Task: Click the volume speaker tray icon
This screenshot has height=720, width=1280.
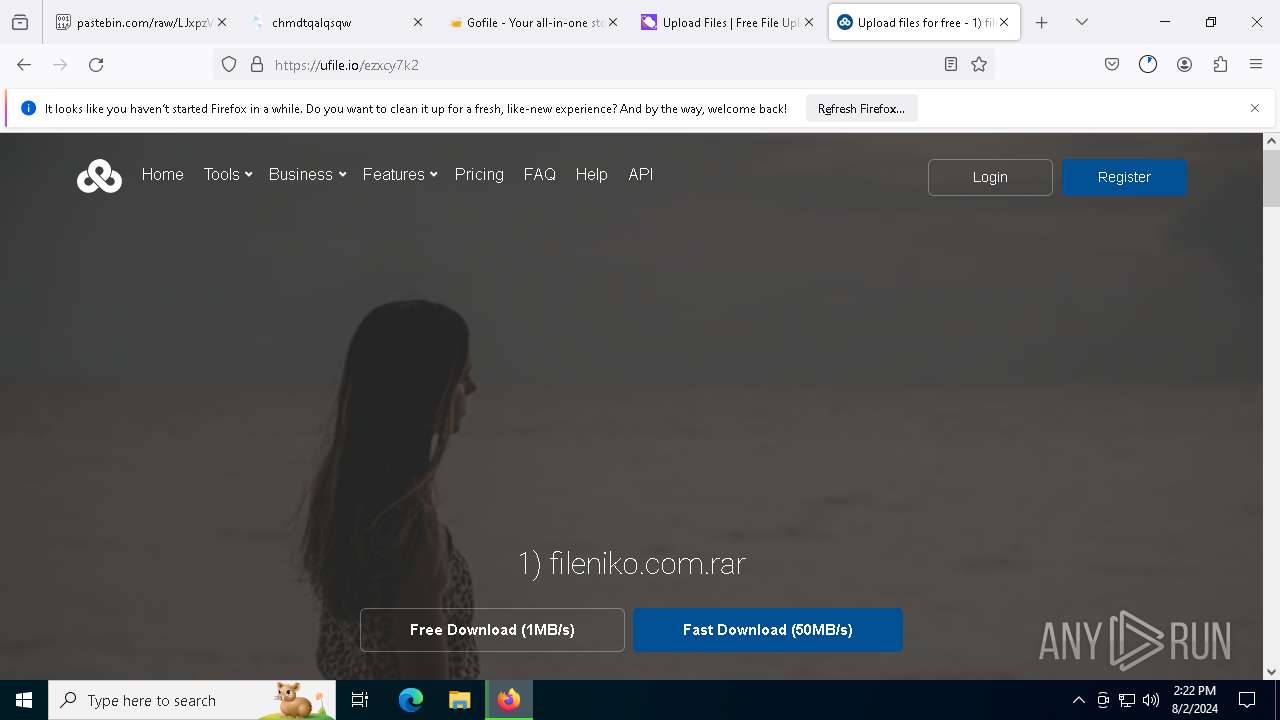Action: [1151, 700]
